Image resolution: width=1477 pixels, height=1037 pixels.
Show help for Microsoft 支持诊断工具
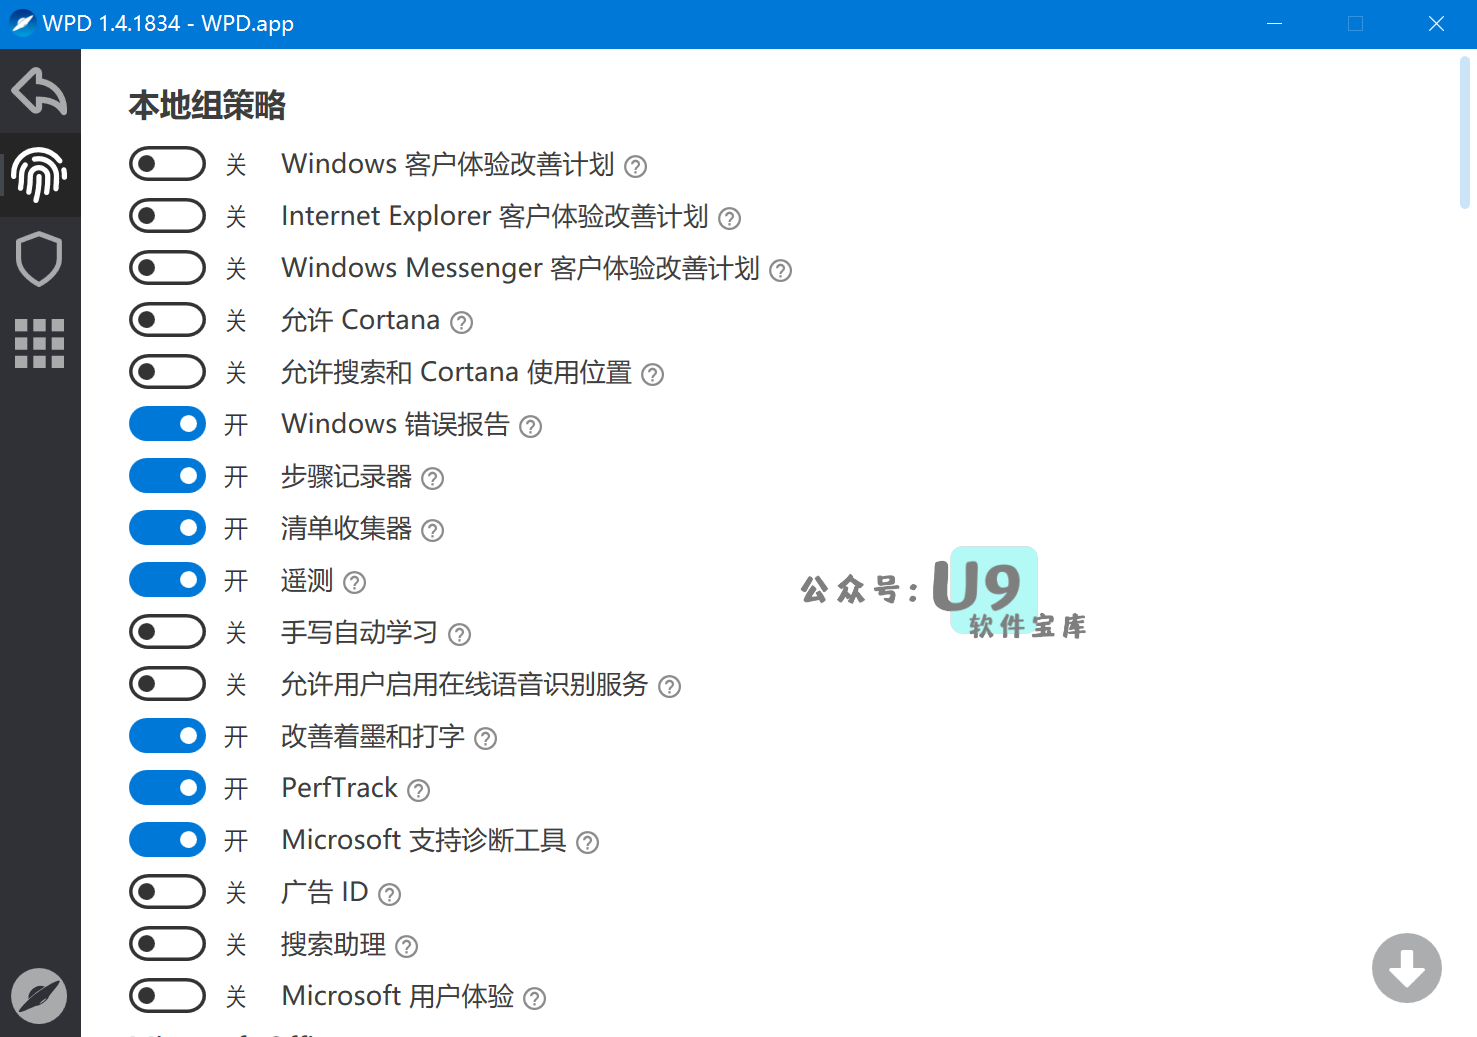pos(588,842)
